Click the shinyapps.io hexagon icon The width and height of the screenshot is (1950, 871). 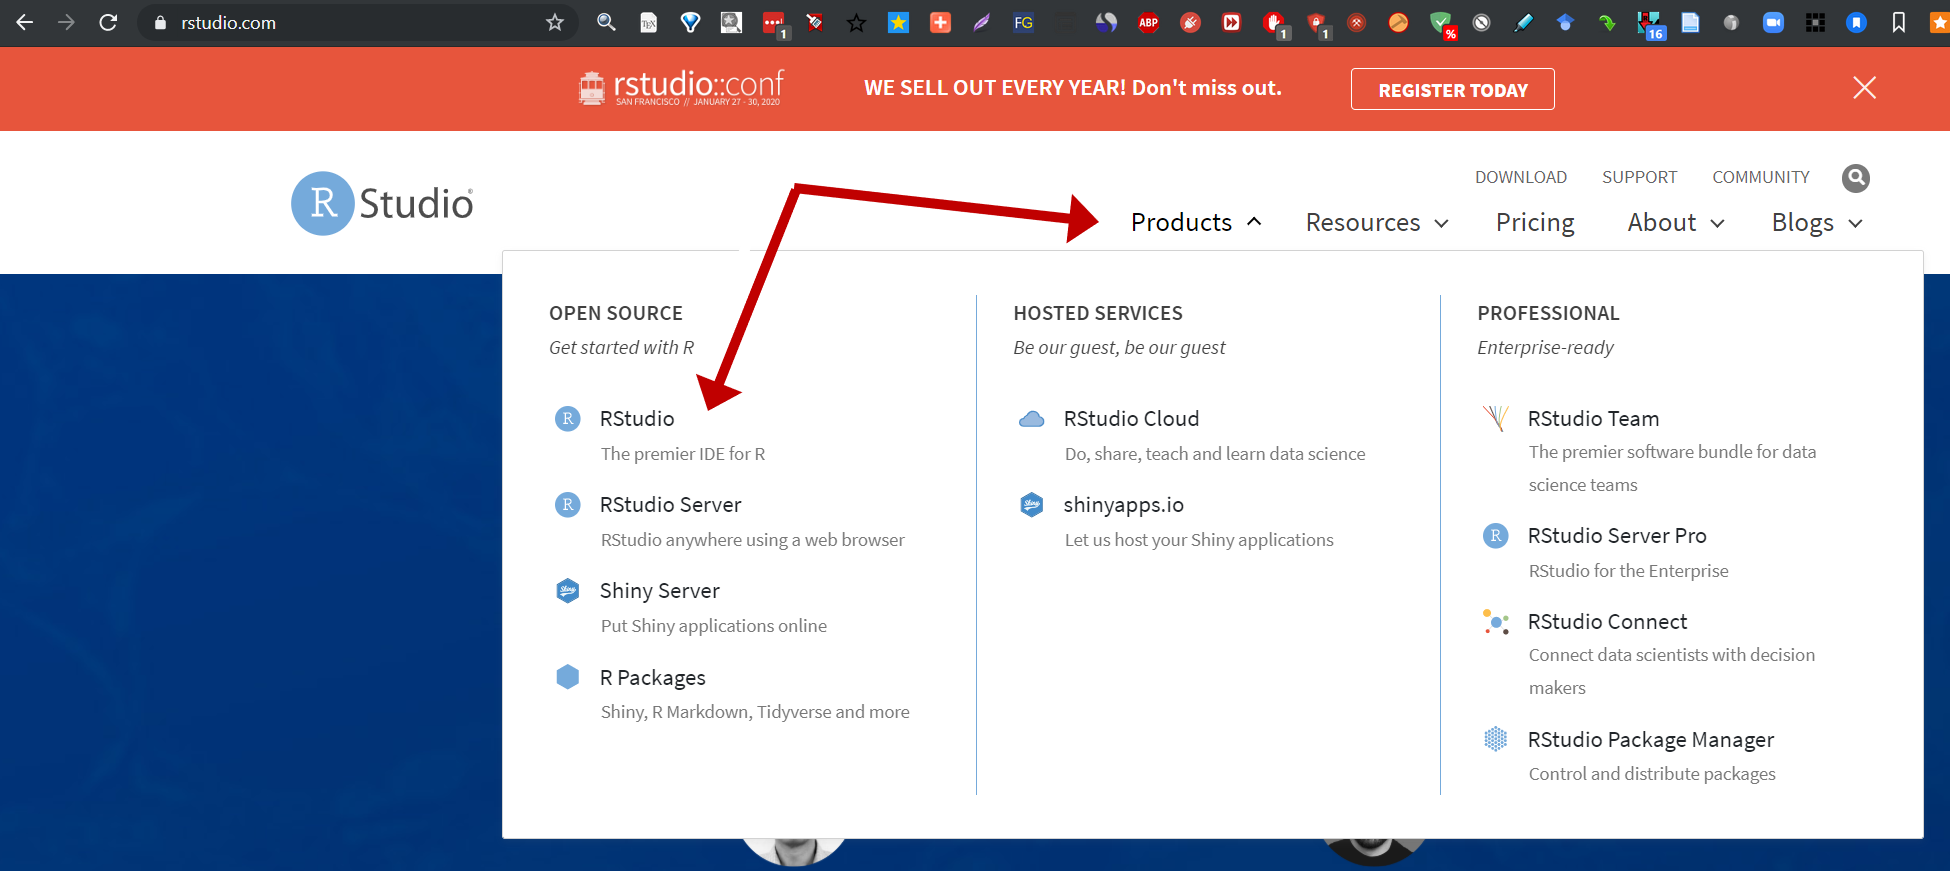1031,505
